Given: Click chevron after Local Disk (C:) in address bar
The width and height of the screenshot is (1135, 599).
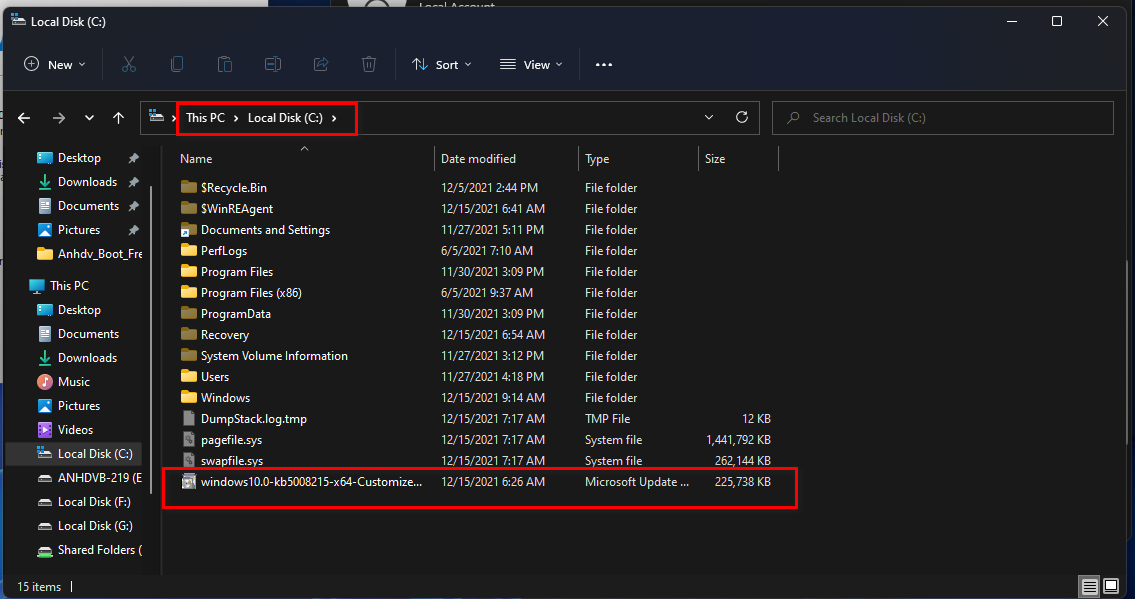Looking at the screenshot, I should 334,118.
